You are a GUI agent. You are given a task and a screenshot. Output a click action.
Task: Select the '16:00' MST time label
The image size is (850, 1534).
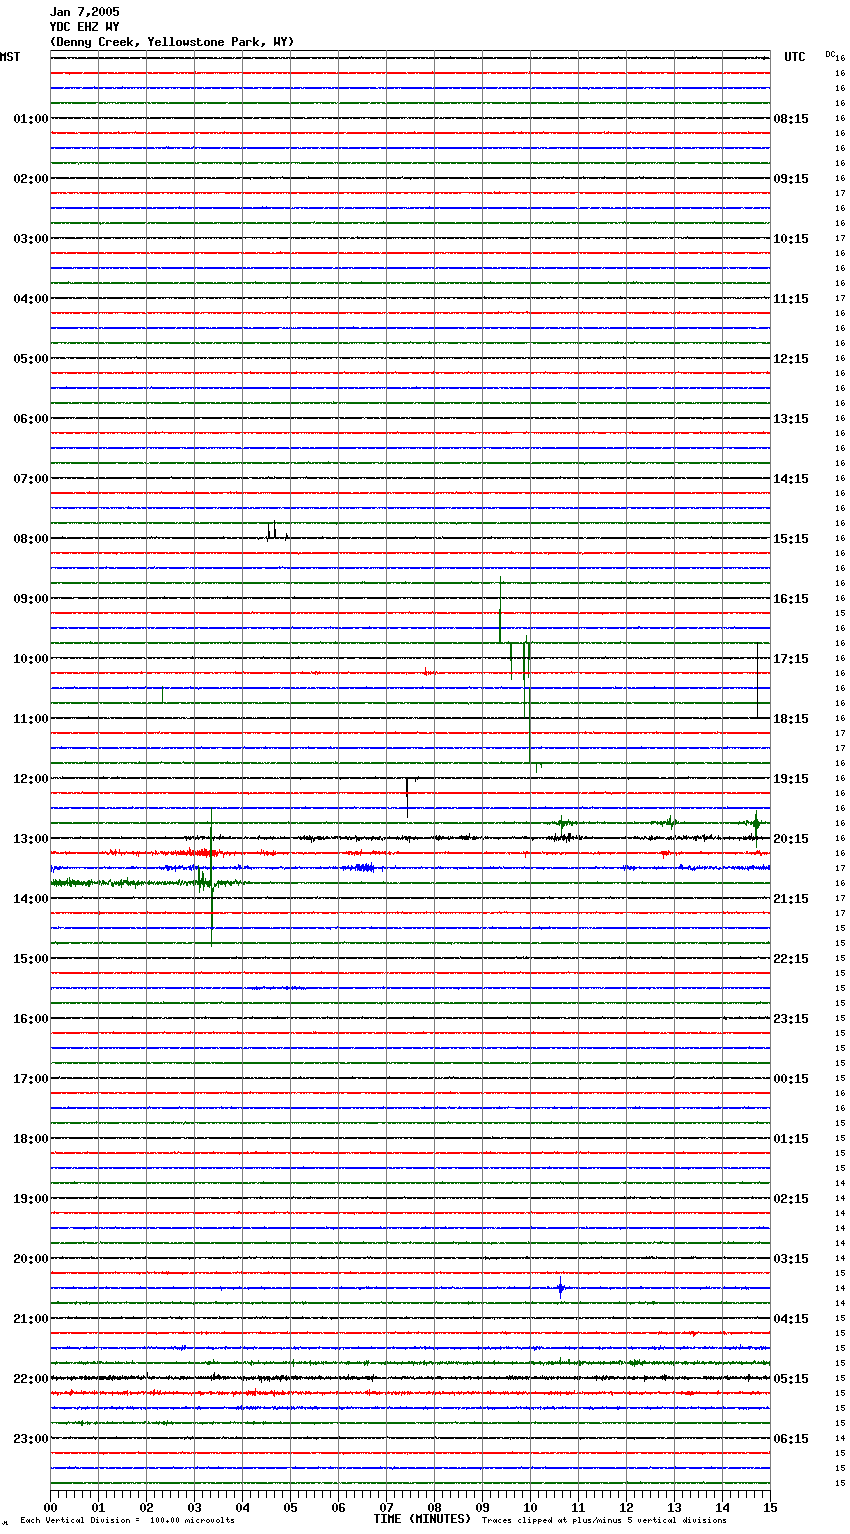coord(31,1019)
